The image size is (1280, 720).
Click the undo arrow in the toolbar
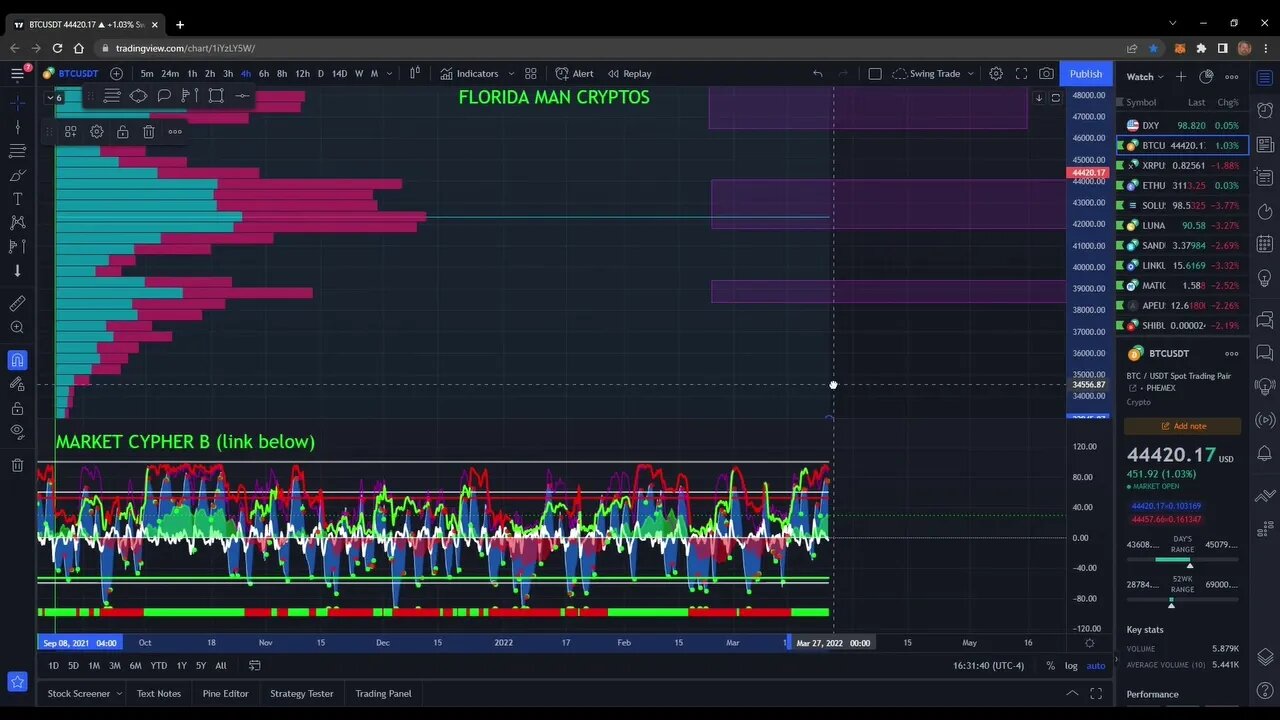pyautogui.click(x=817, y=73)
